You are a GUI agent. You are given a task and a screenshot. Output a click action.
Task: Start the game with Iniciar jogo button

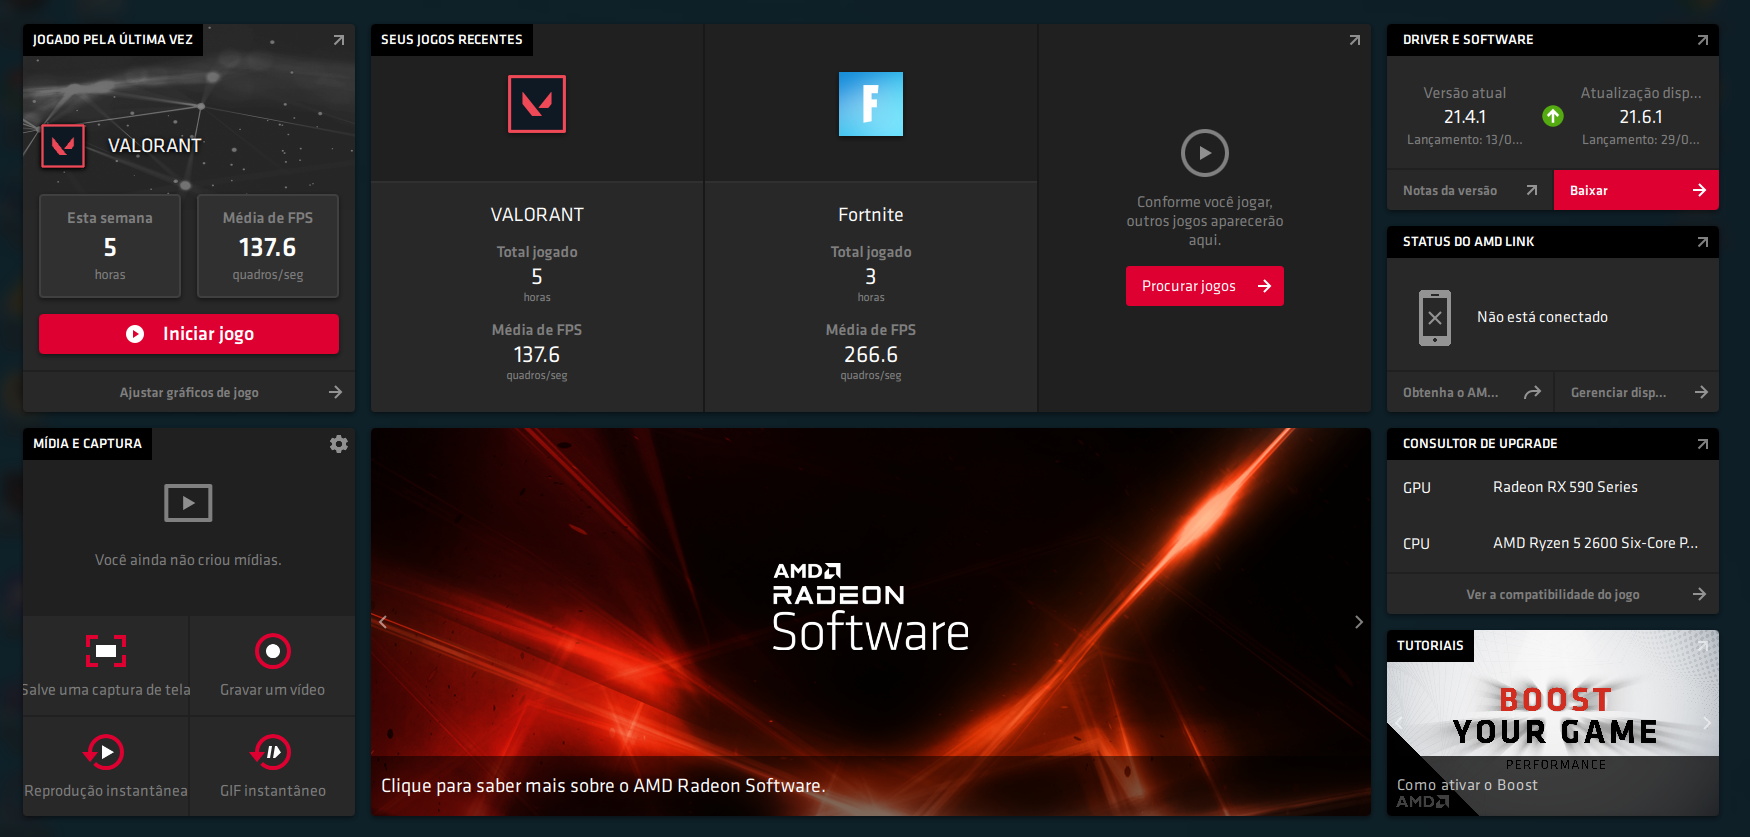(x=189, y=334)
